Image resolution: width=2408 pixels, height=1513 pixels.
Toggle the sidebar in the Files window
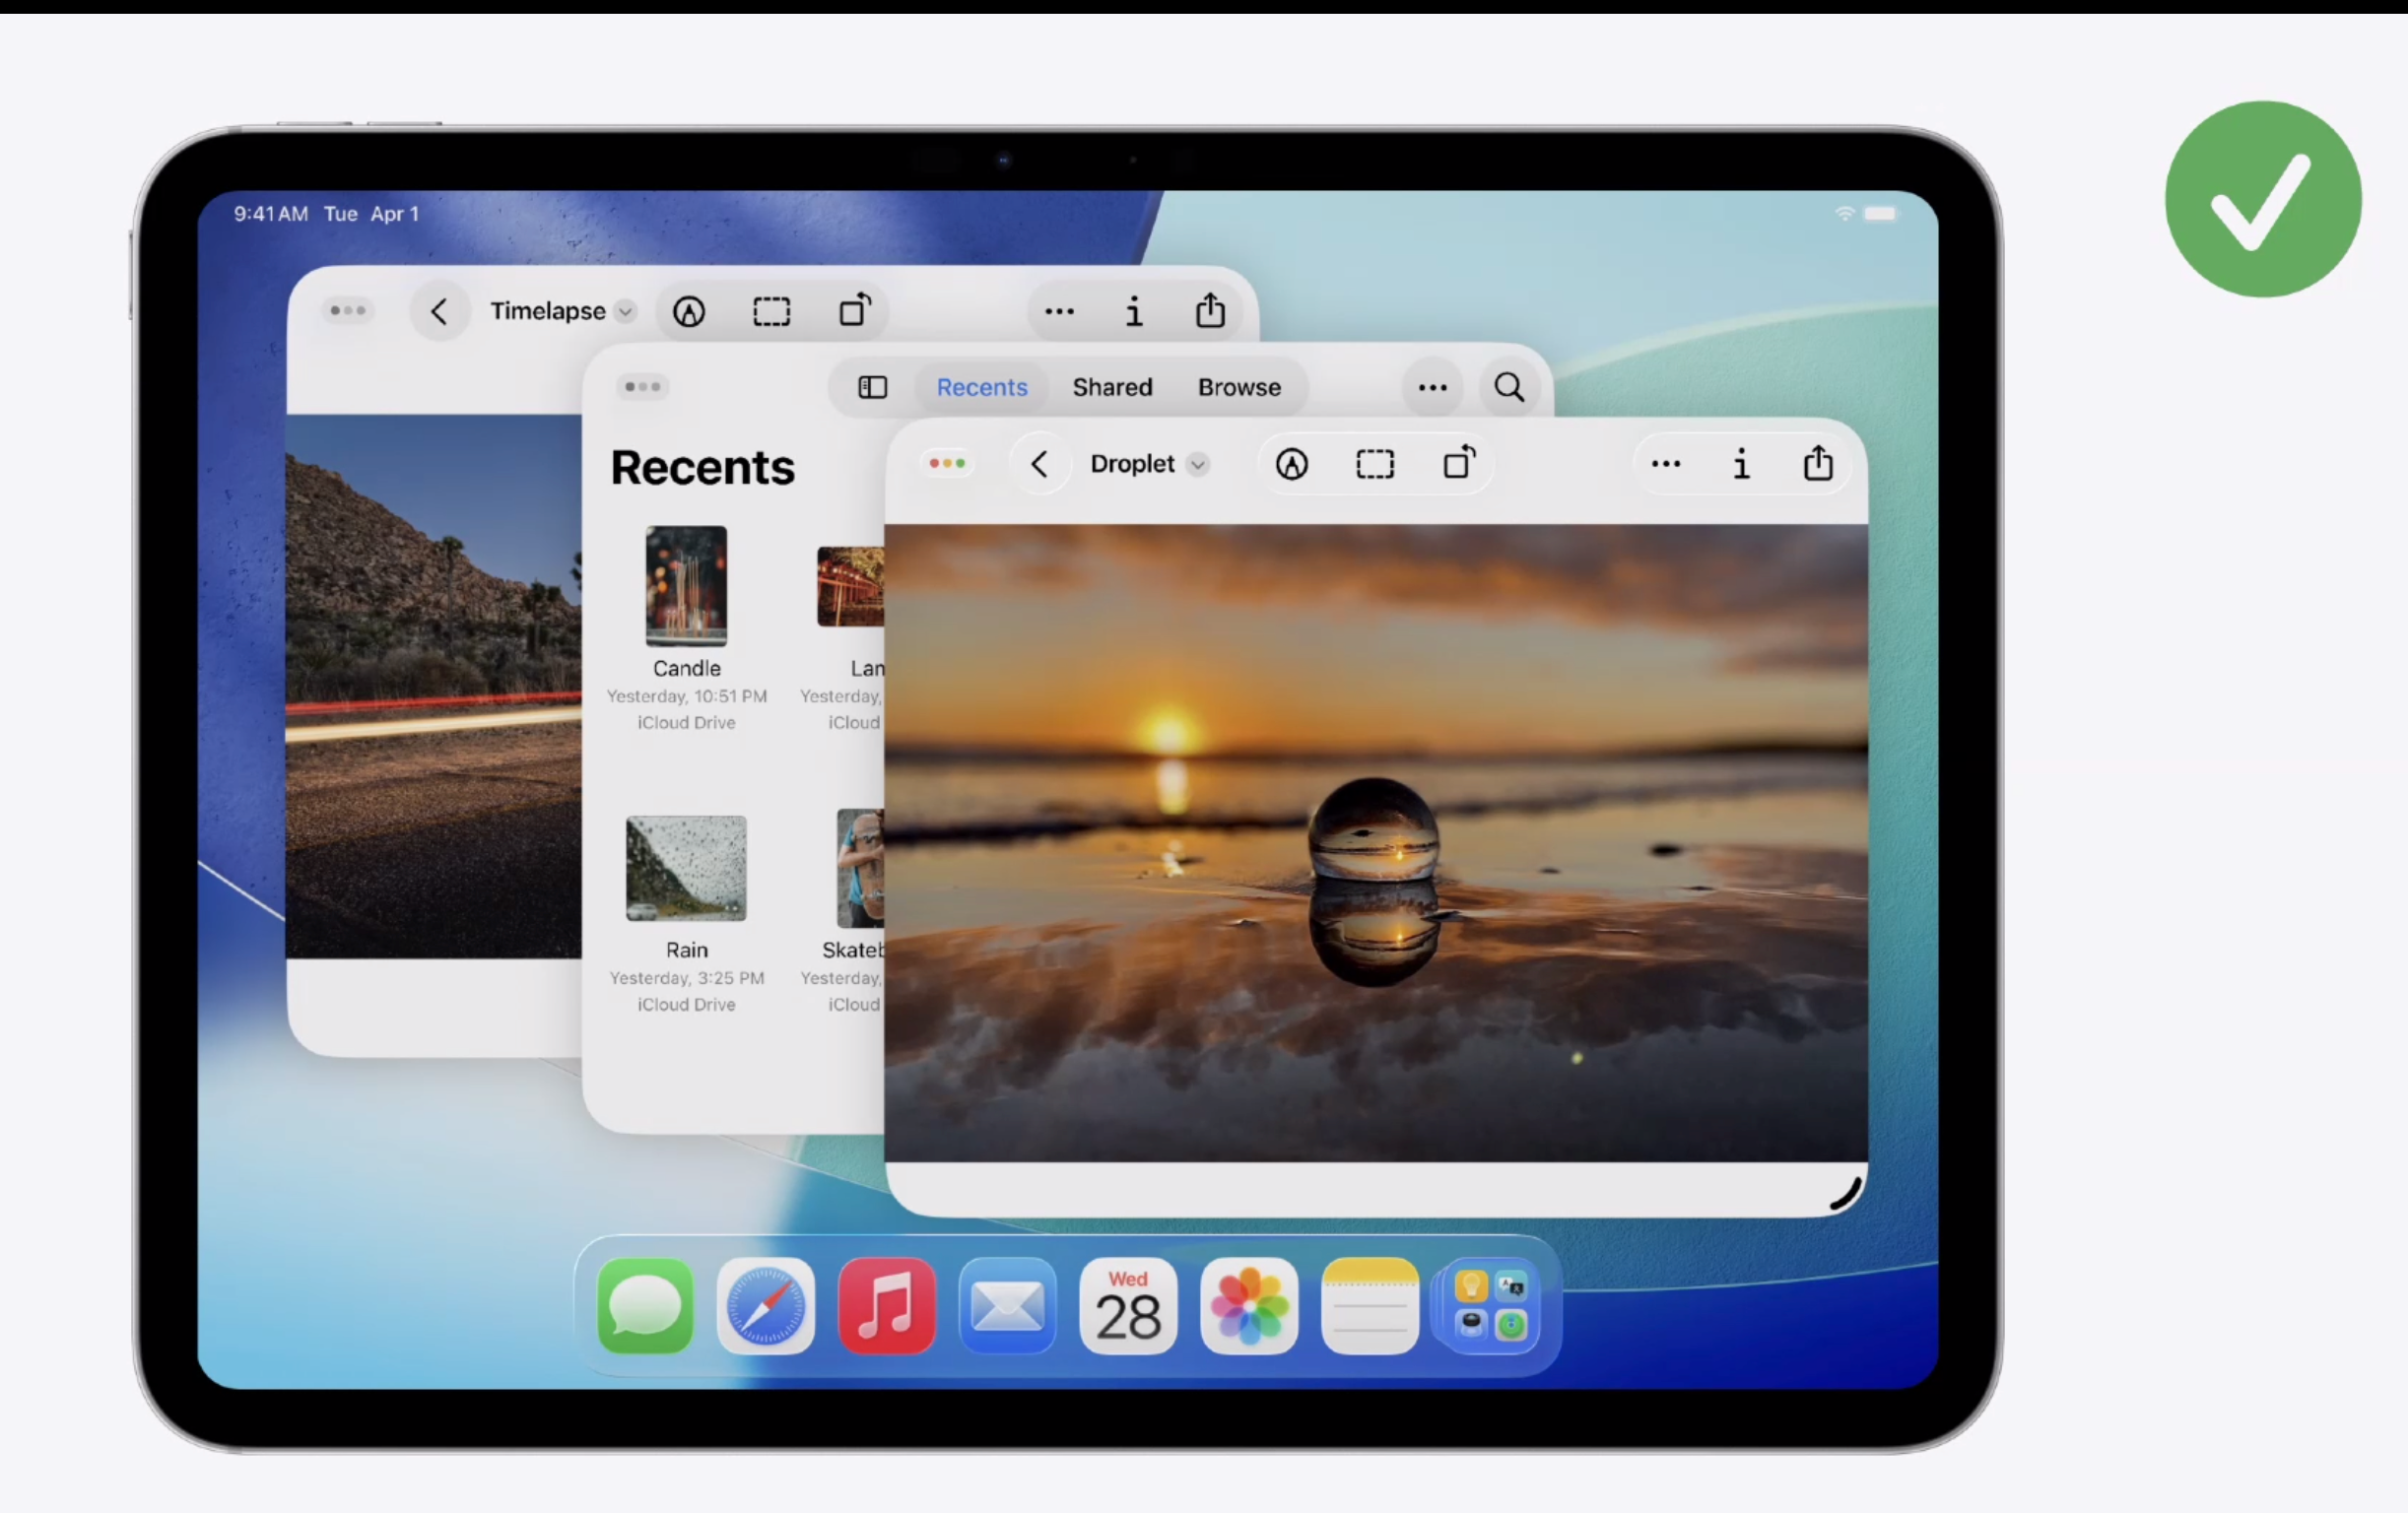[872, 387]
